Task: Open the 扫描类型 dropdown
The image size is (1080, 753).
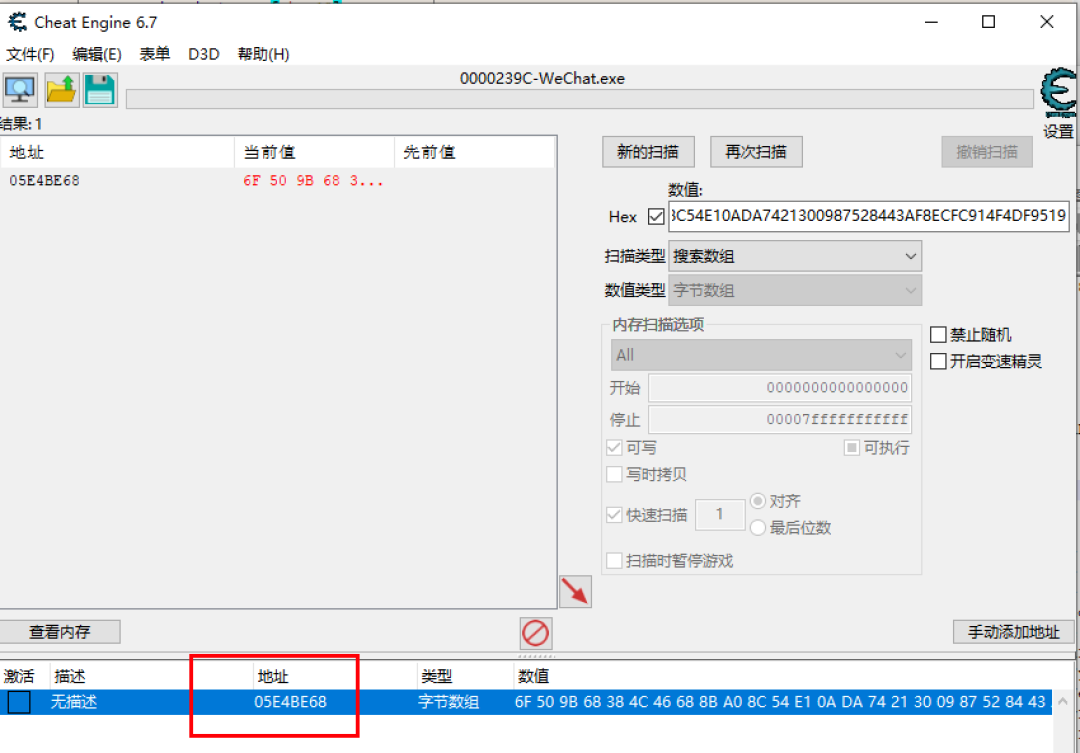Action: point(795,256)
